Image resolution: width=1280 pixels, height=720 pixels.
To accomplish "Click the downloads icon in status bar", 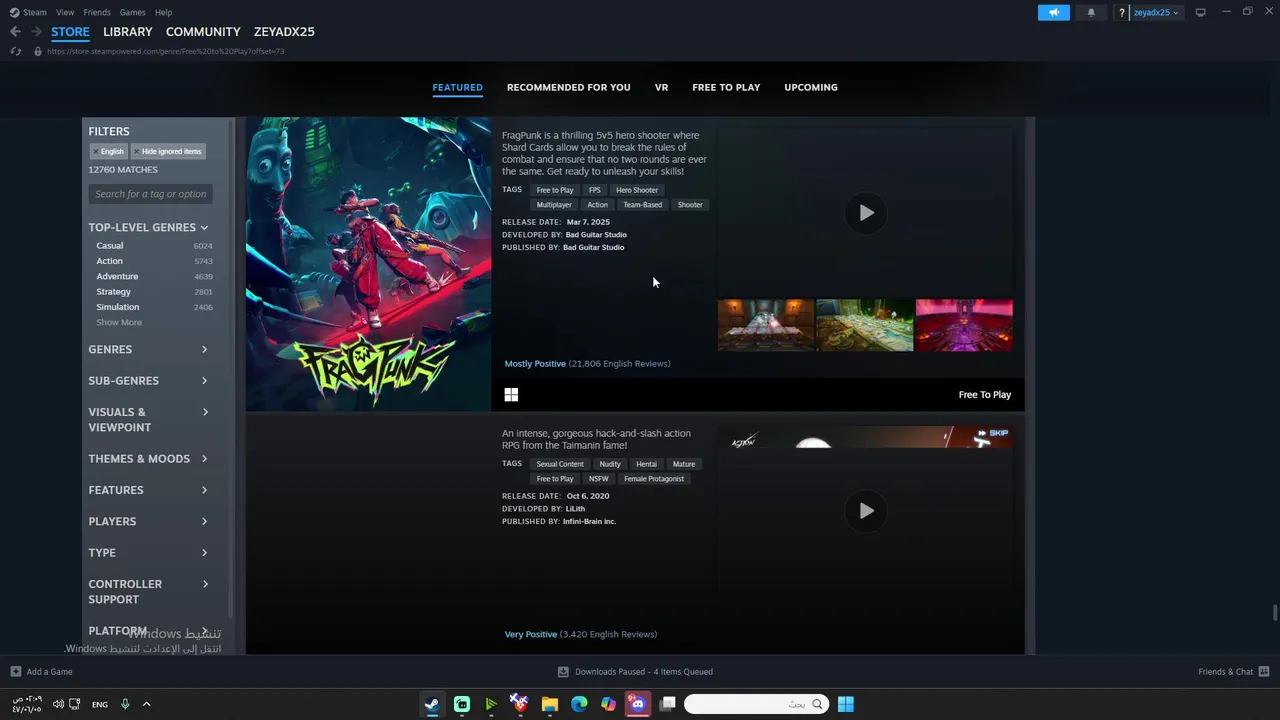I will click(563, 672).
